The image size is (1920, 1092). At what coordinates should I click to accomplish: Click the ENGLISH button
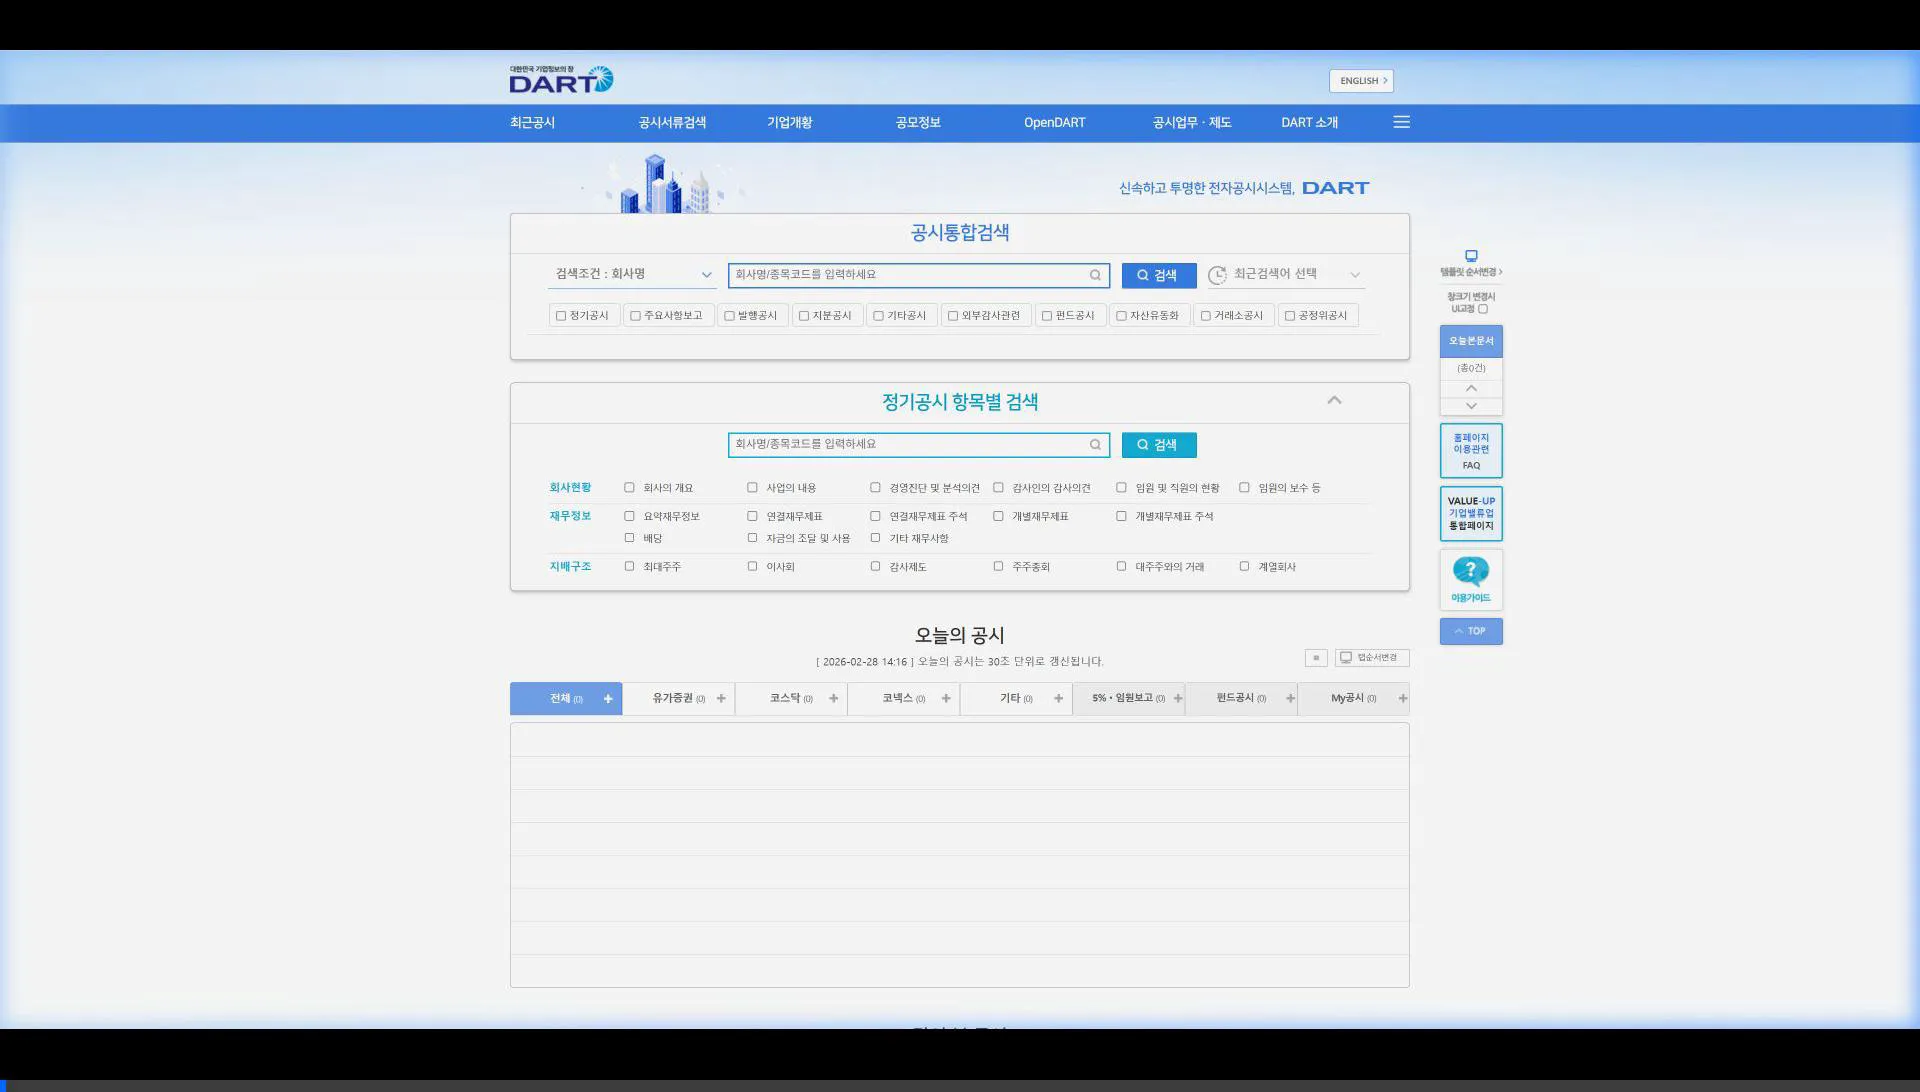click(x=1361, y=81)
